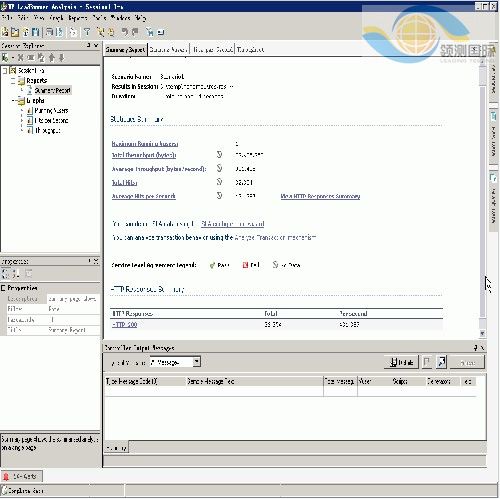Open the Total Throughput (bytes) link
The width and height of the screenshot is (500, 499).
(144, 155)
